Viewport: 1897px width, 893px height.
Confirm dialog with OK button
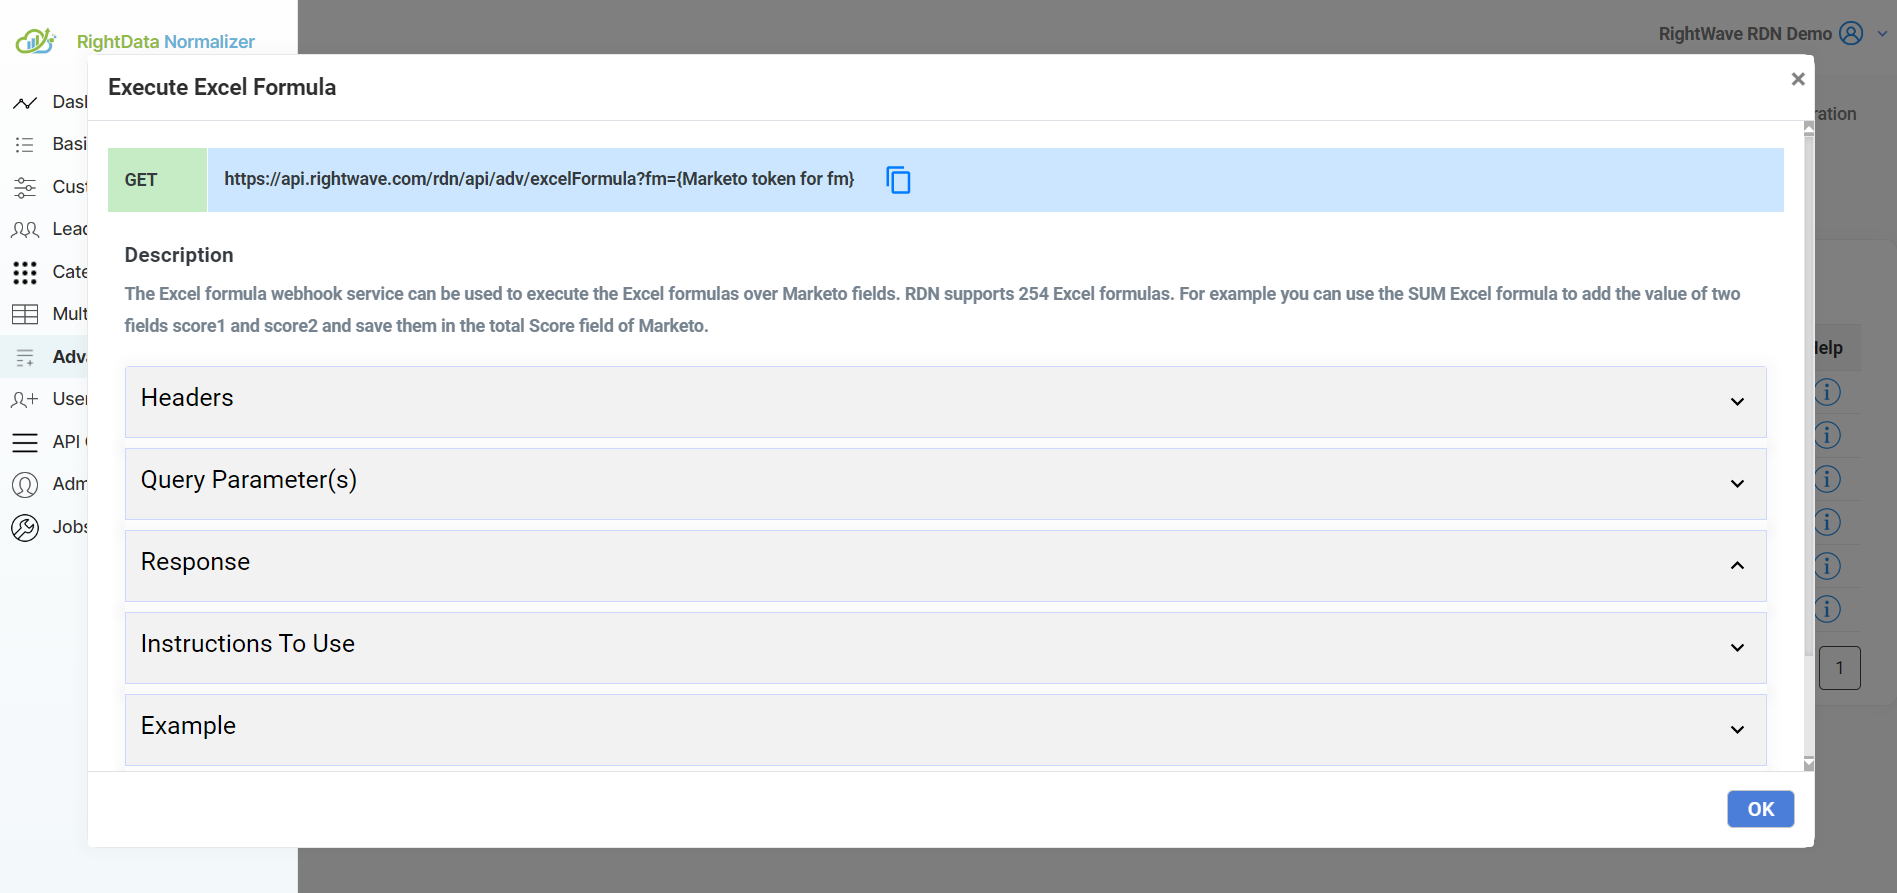pyautogui.click(x=1760, y=809)
